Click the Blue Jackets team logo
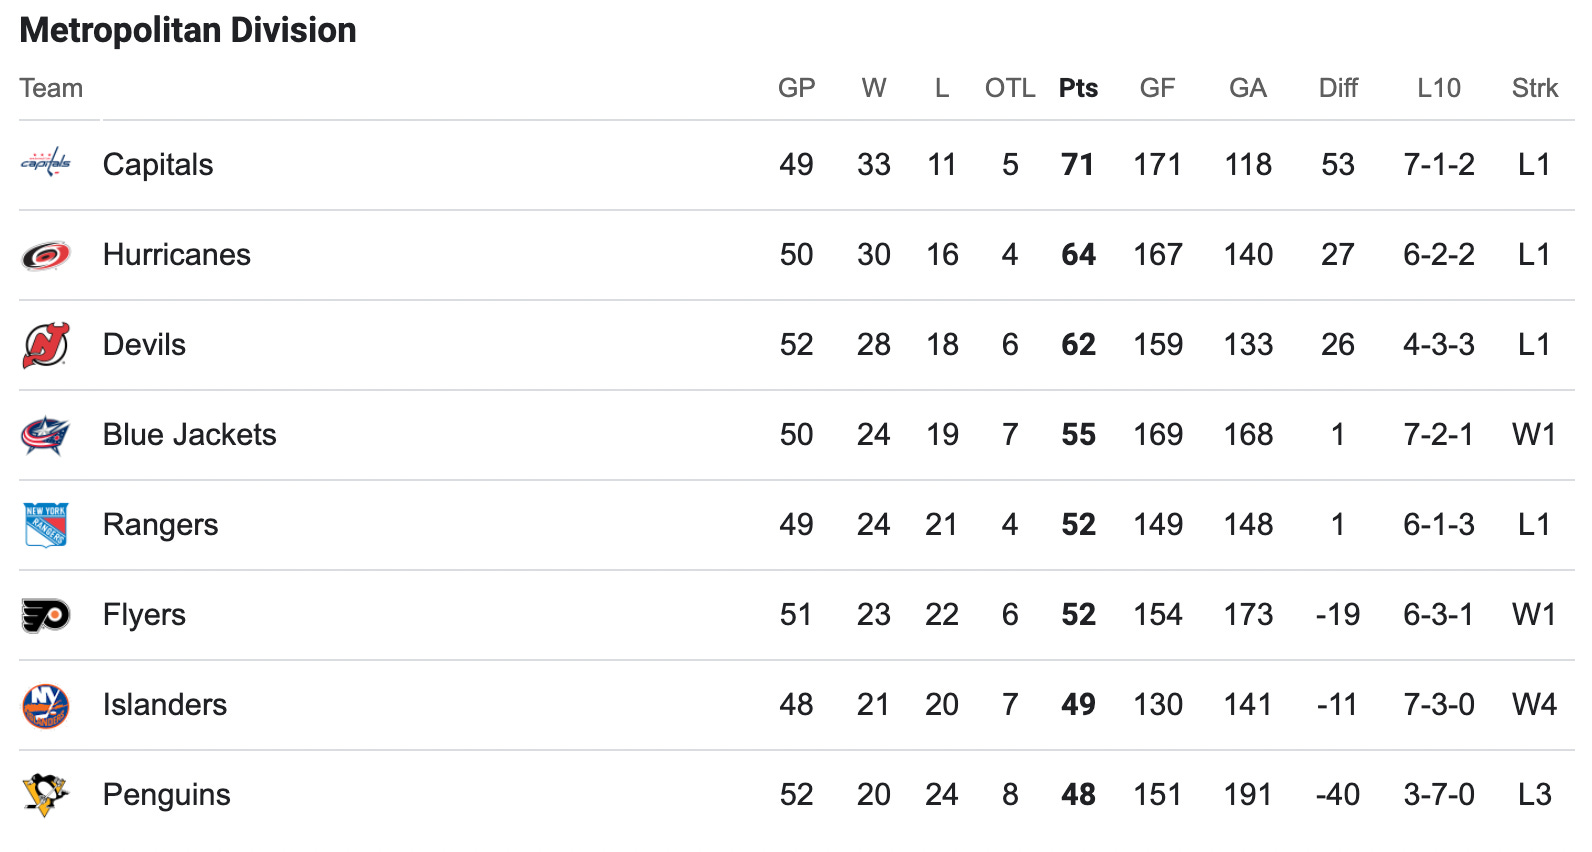 click(46, 435)
